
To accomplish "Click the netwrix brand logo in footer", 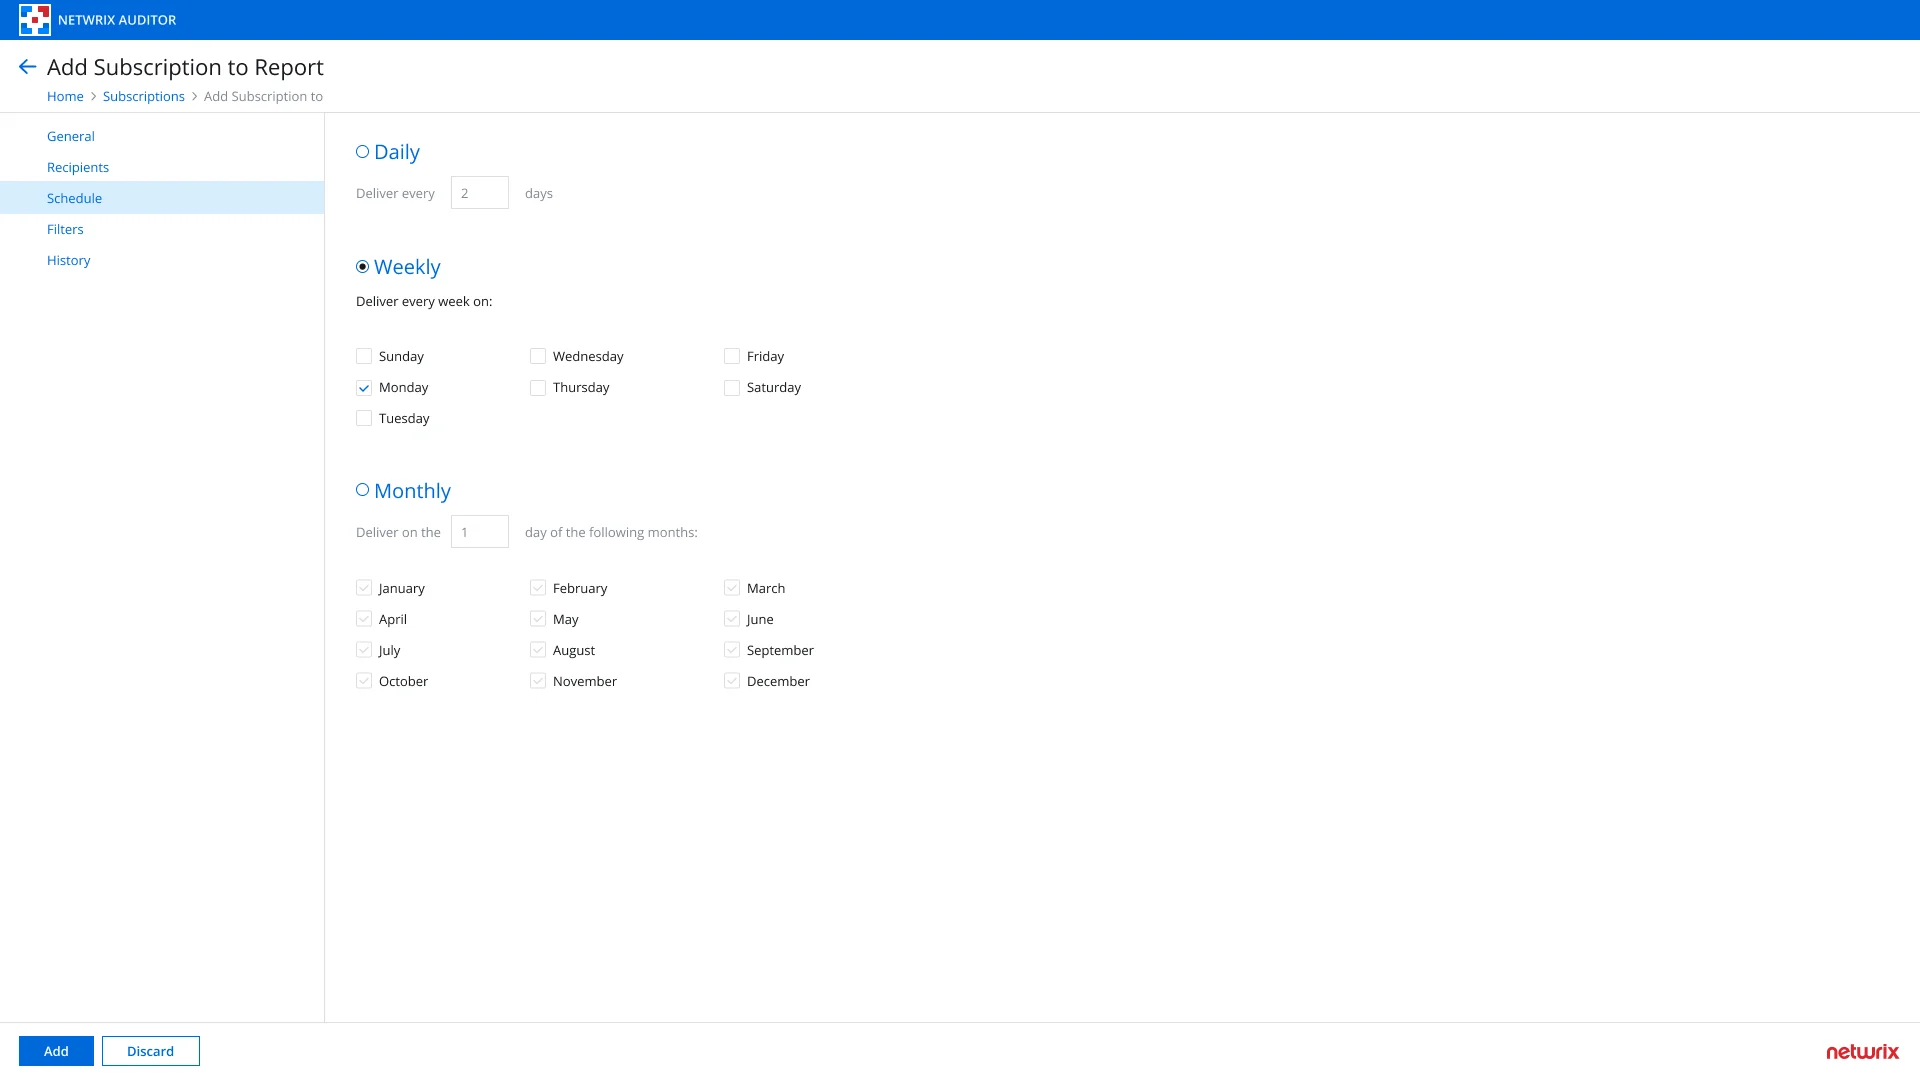I will 1862,1051.
